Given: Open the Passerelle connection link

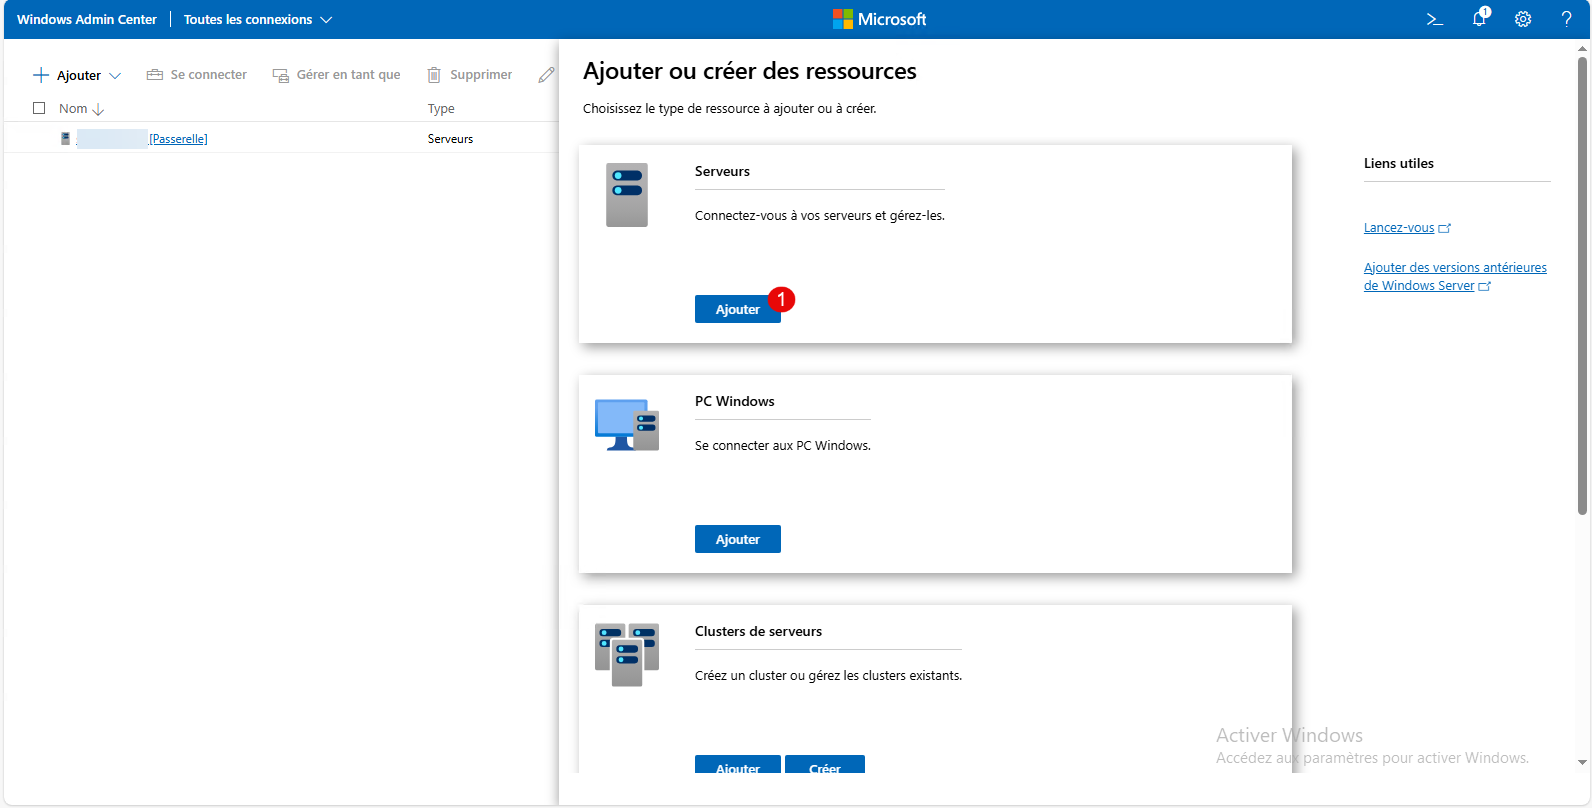Looking at the screenshot, I should click(178, 139).
